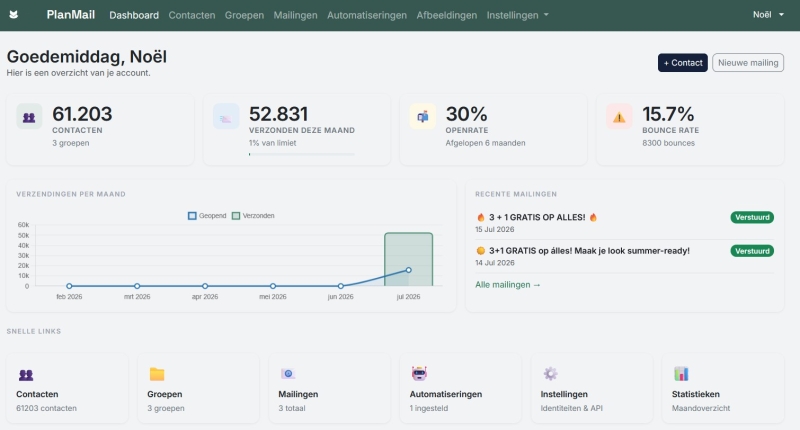
Task: Click the '61203 contacten' quick link text
Action: (46, 408)
